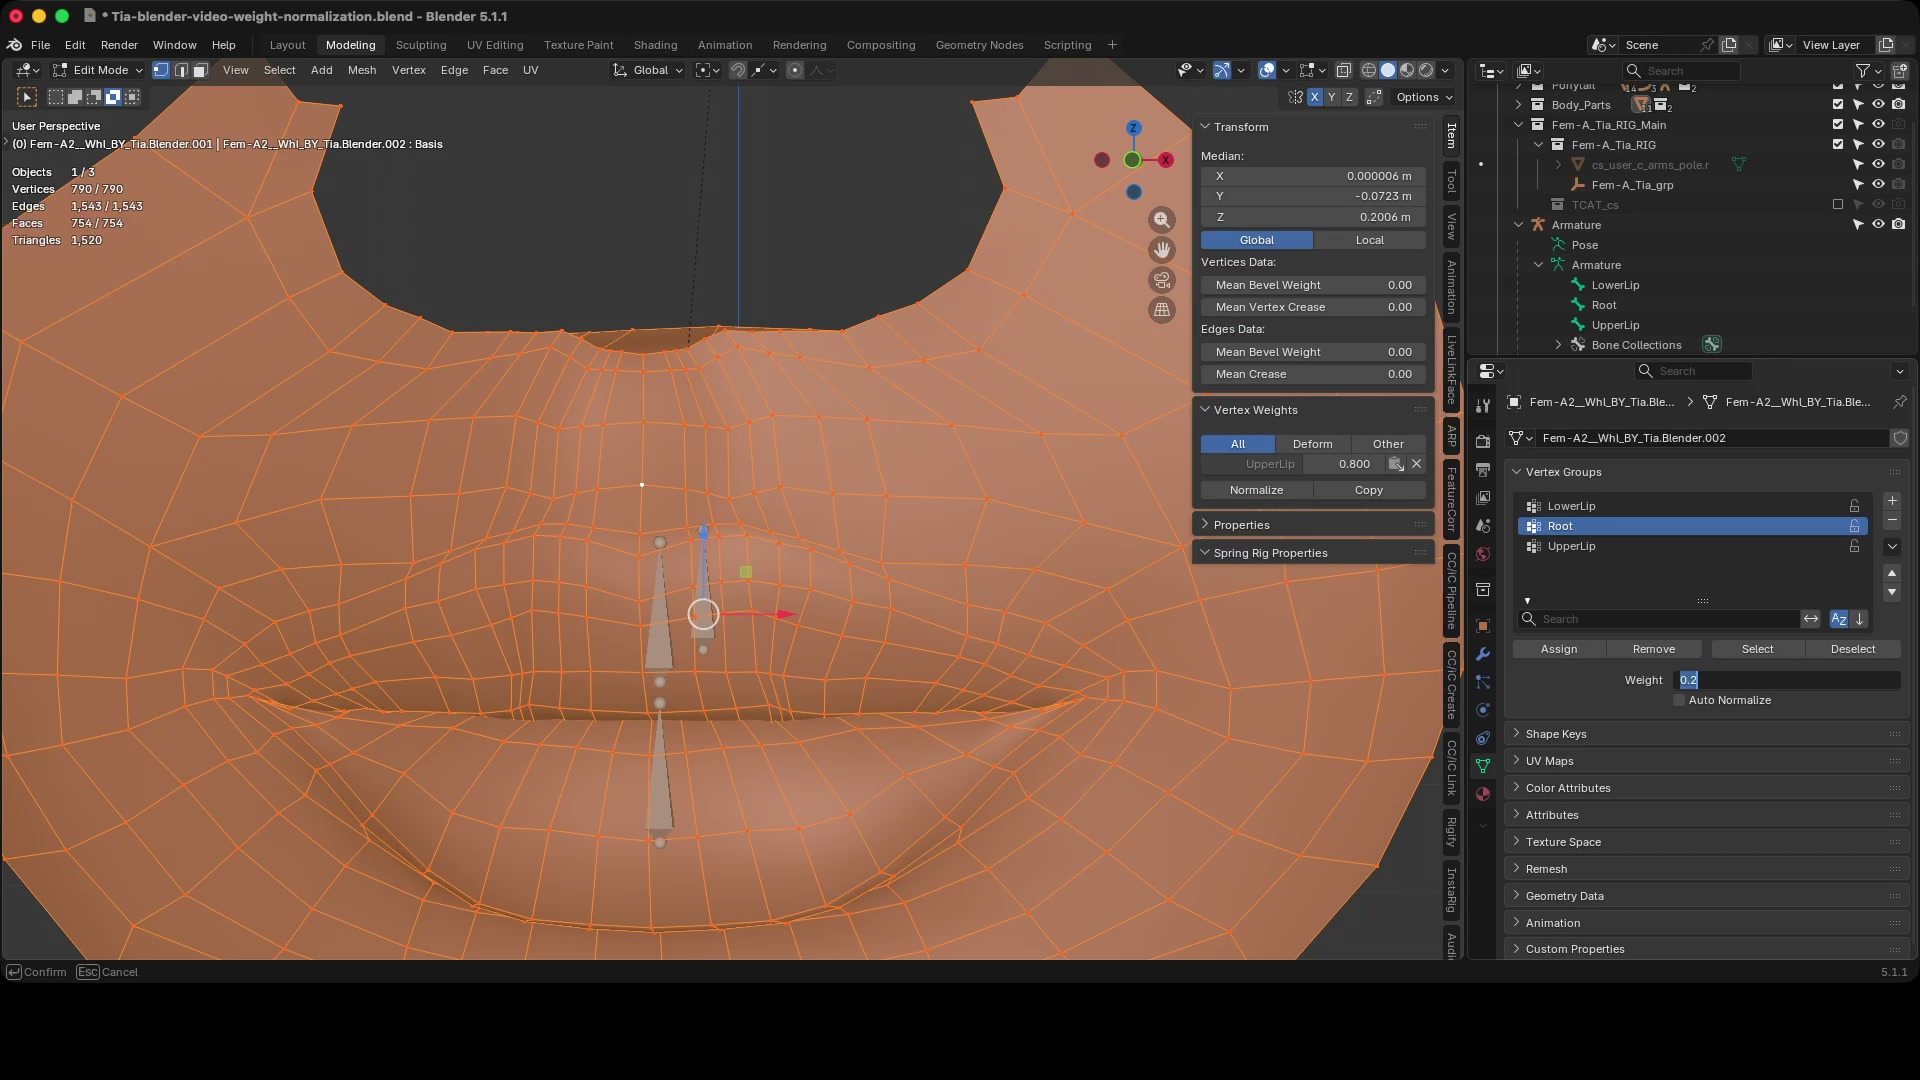Click the Assign button
Viewport: 1920px width, 1080px height.
(x=1559, y=649)
